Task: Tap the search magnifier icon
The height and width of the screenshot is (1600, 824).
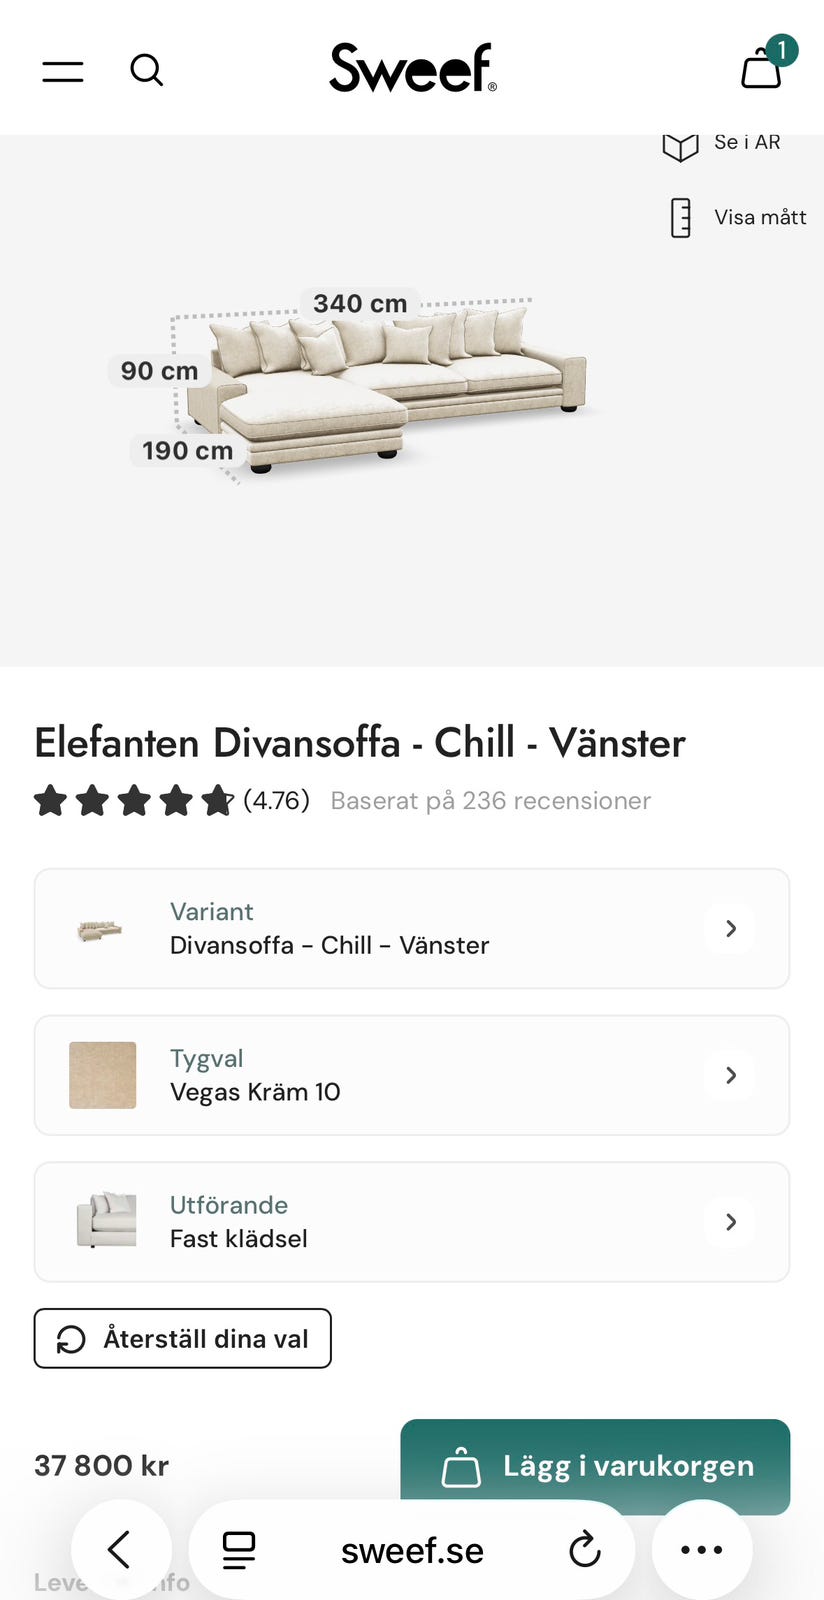Action: (147, 70)
